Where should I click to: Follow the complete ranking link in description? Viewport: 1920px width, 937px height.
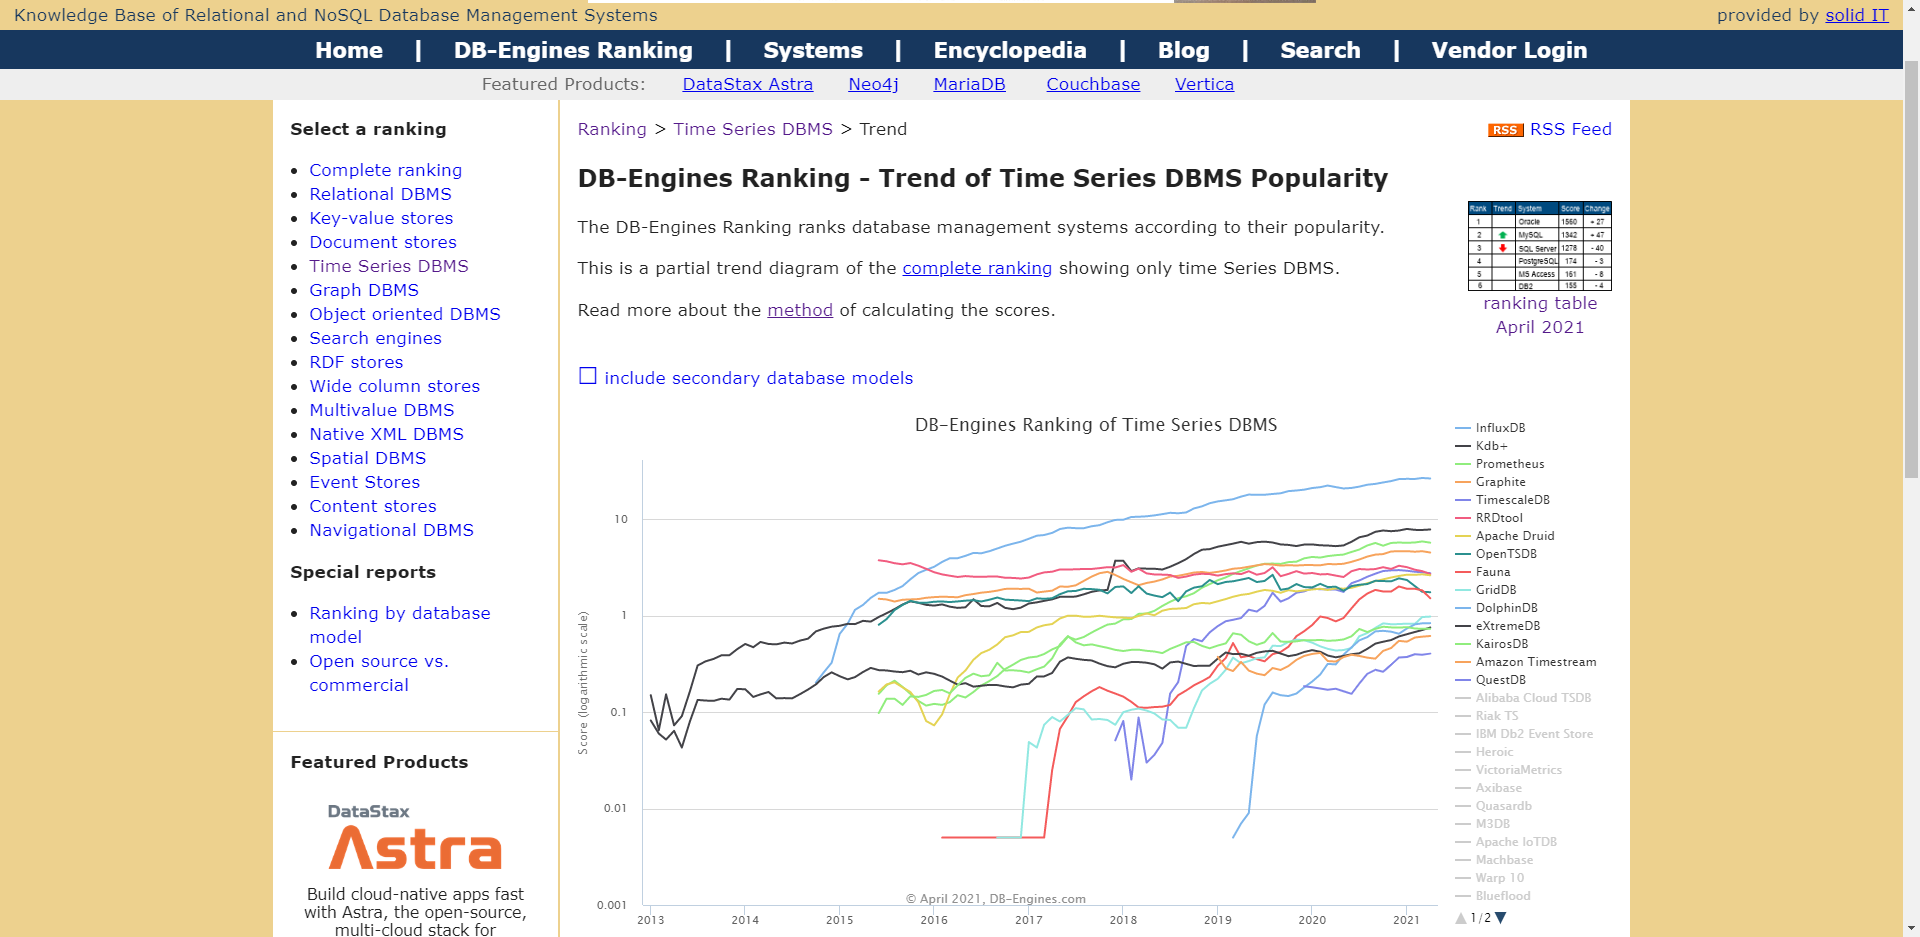click(977, 268)
